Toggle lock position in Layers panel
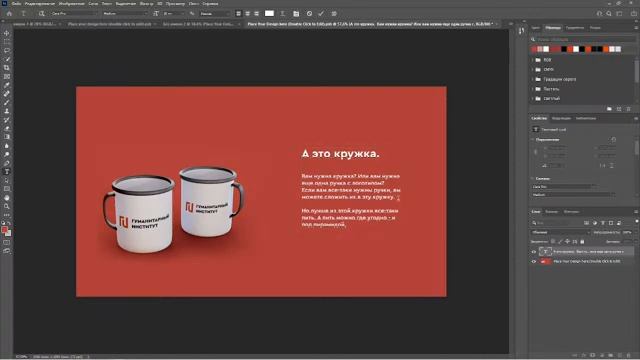The height and width of the screenshot is (360, 640). (x=567, y=242)
